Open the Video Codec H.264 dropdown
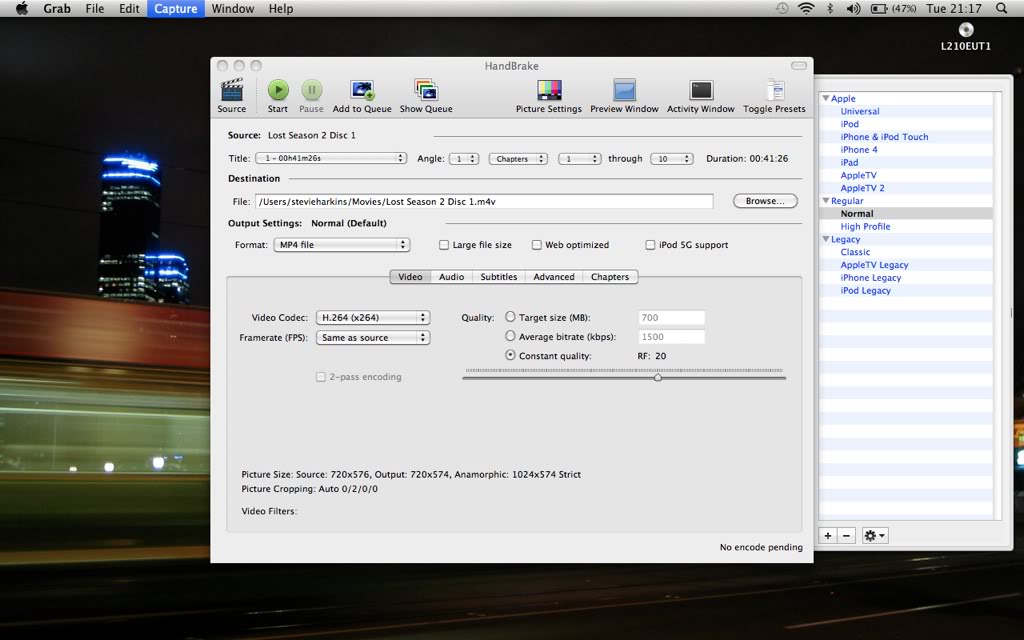This screenshot has width=1024, height=640. [x=373, y=317]
